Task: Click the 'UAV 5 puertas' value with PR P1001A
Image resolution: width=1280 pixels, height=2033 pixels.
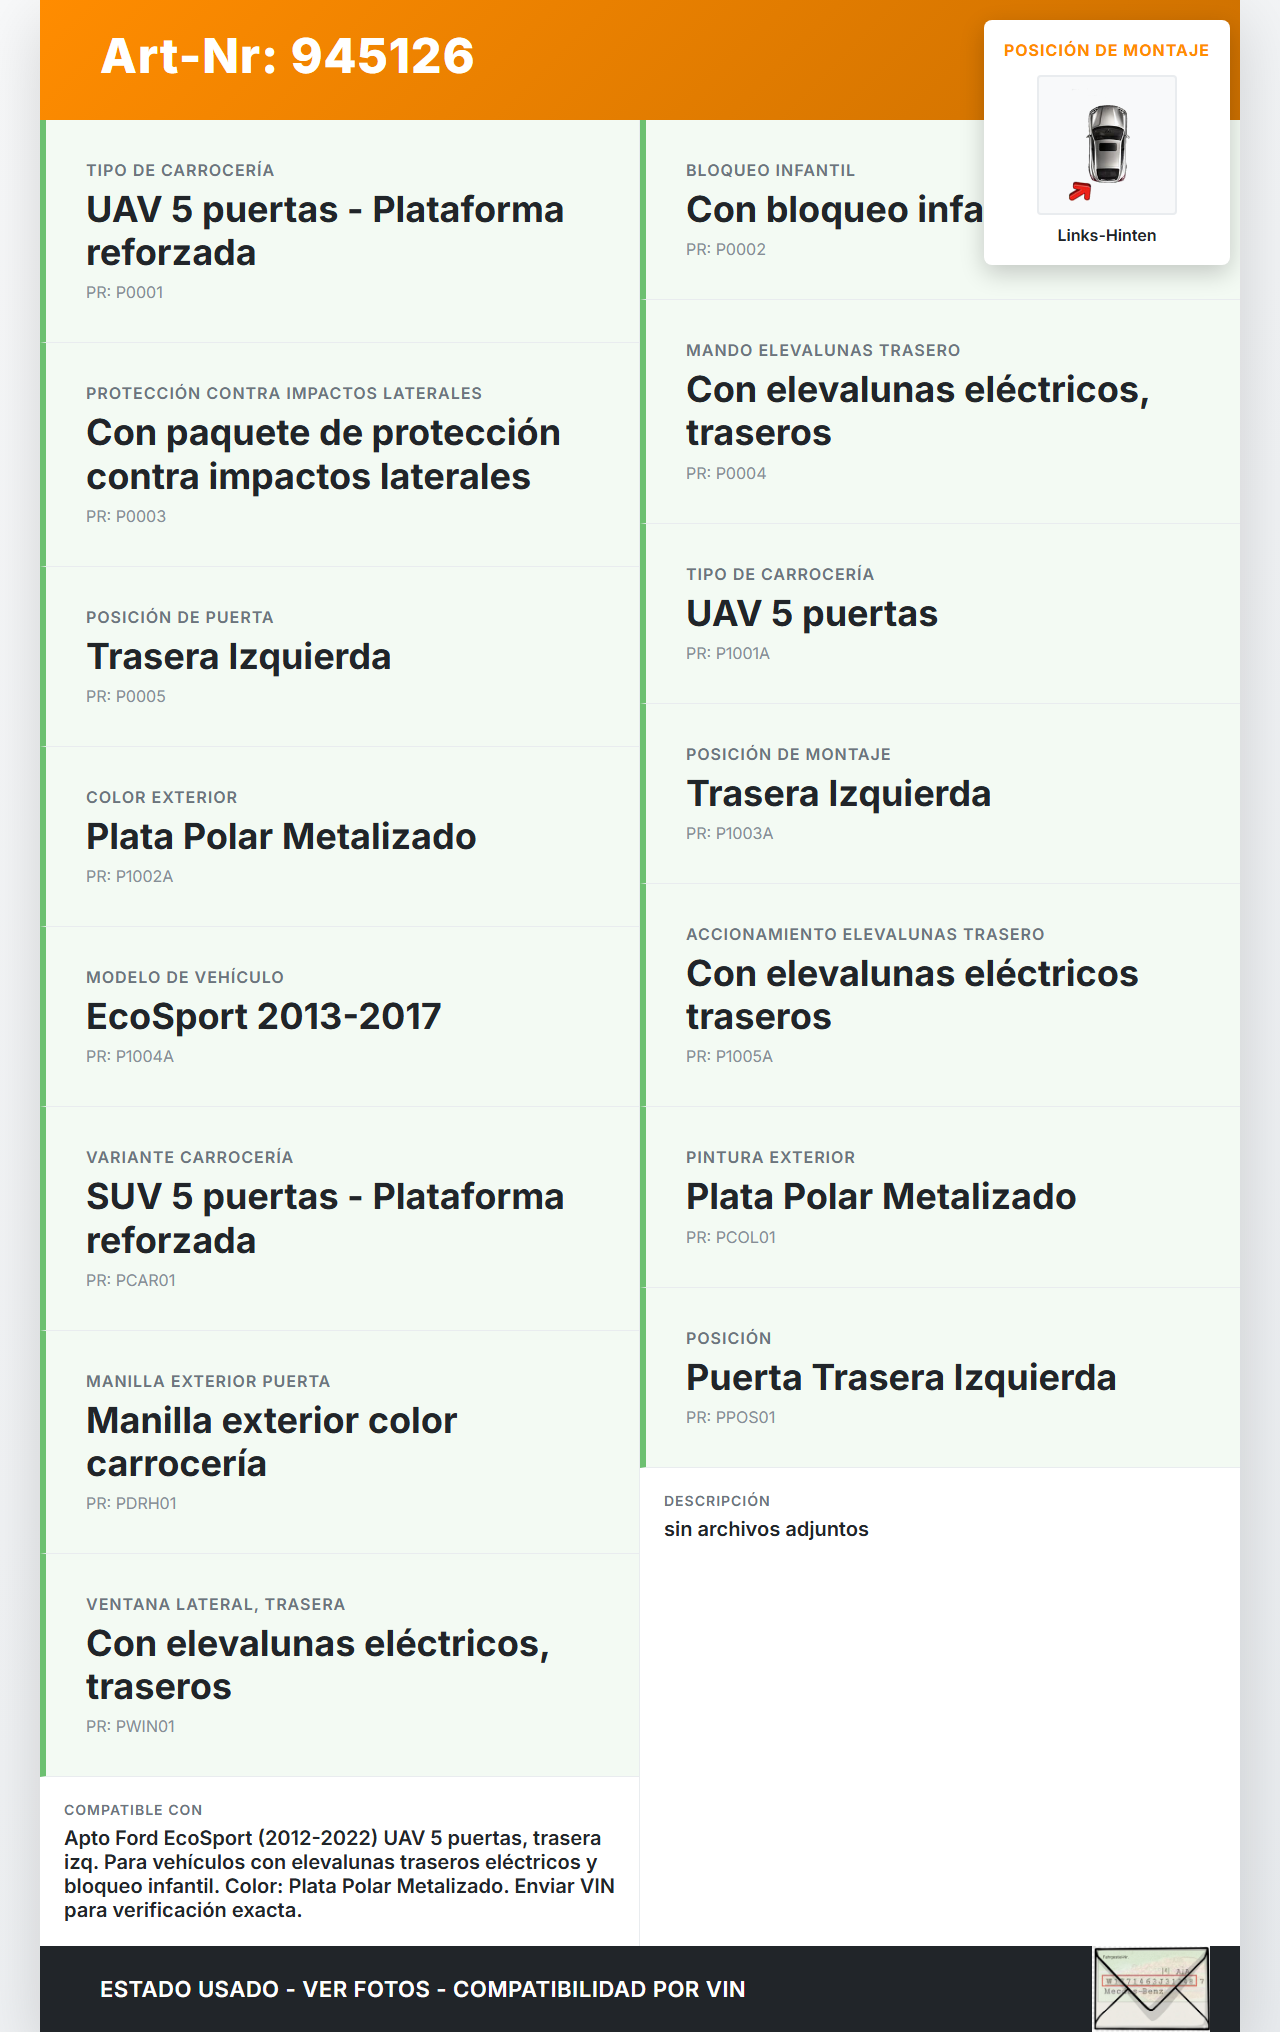Action: pyautogui.click(x=811, y=614)
